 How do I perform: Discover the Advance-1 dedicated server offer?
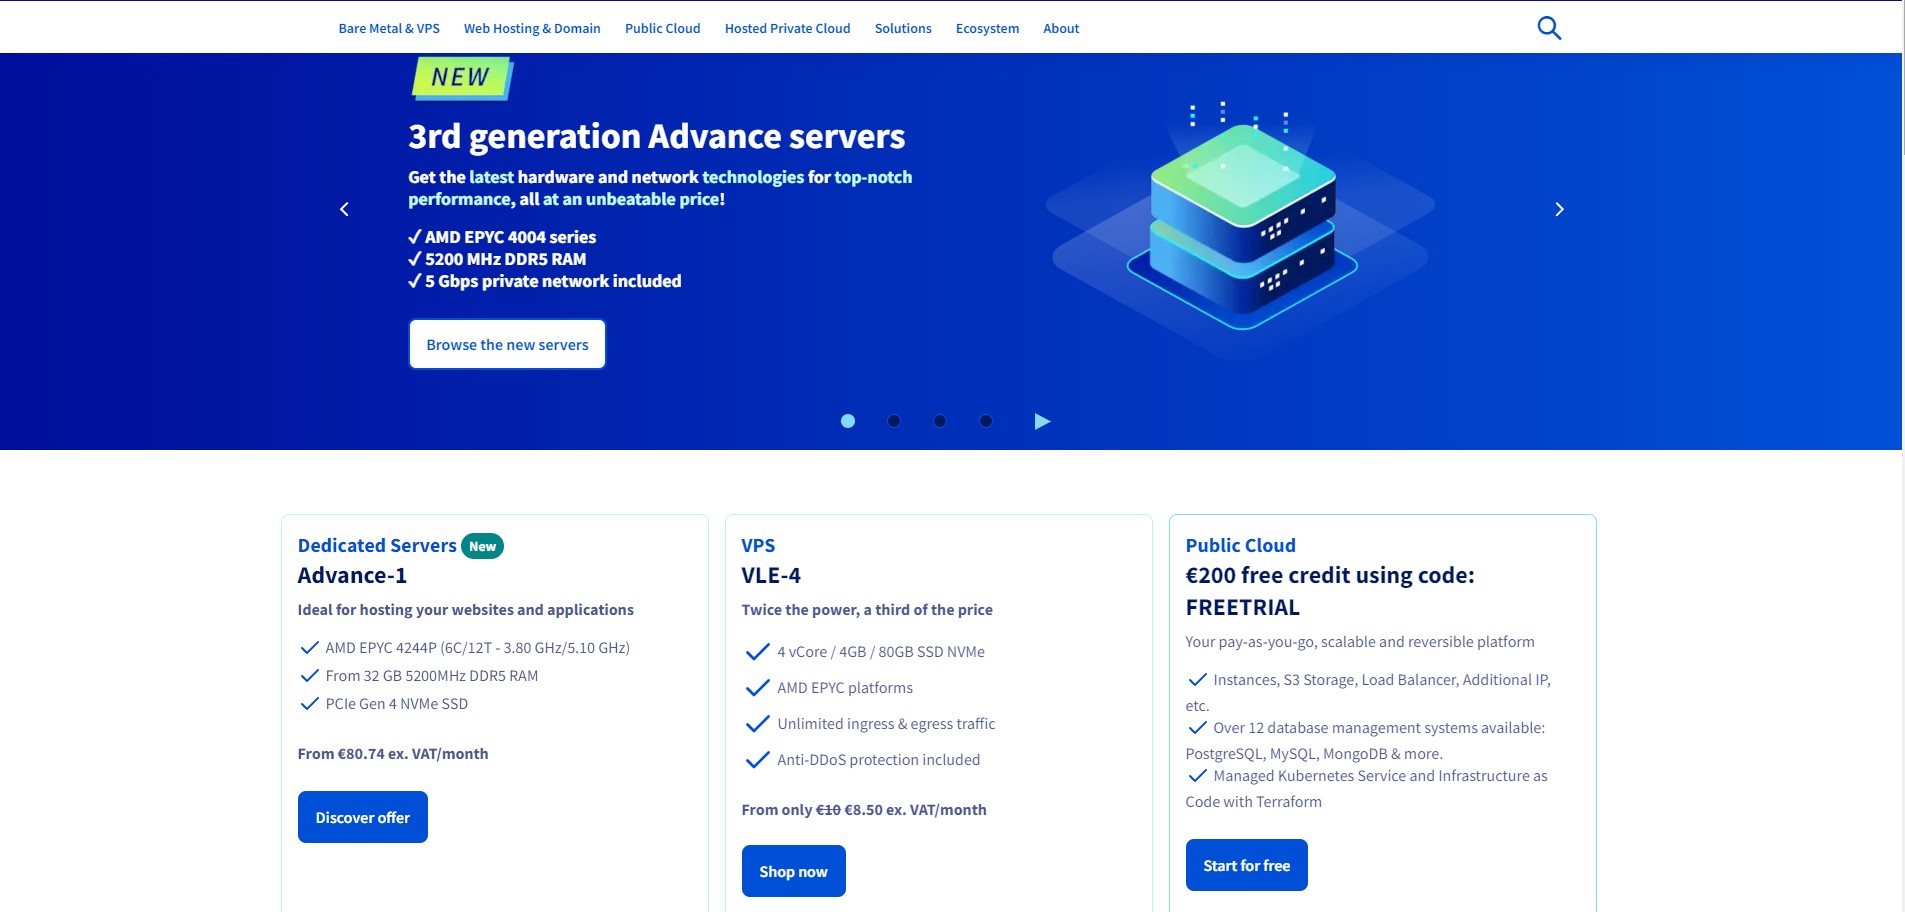(362, 816)
